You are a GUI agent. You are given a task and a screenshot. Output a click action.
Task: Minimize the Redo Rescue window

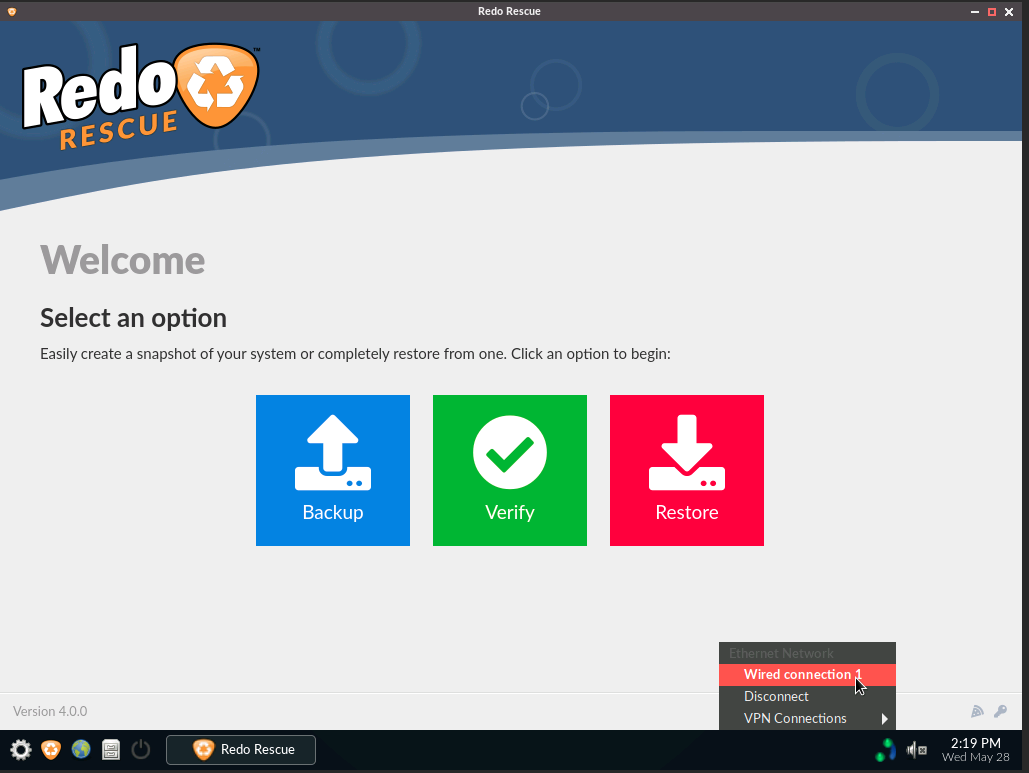coord(975,12)
